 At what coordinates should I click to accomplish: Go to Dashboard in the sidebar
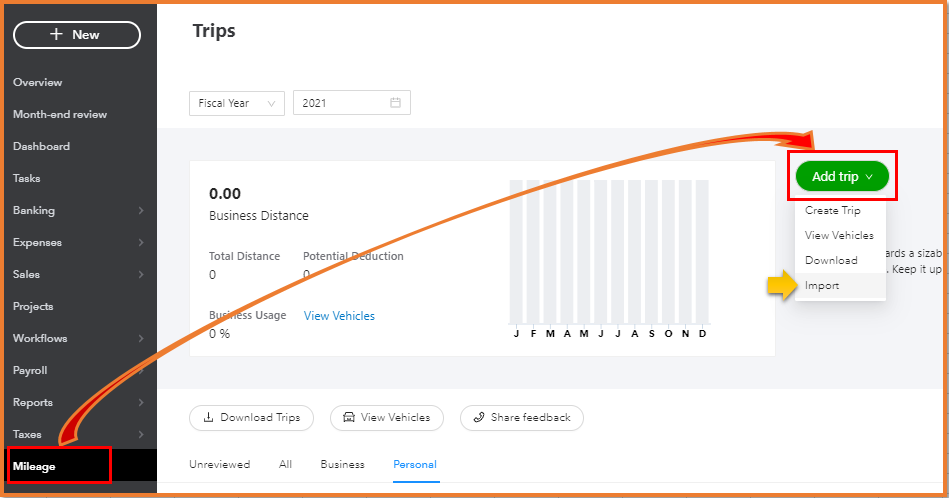pos(41,146)
